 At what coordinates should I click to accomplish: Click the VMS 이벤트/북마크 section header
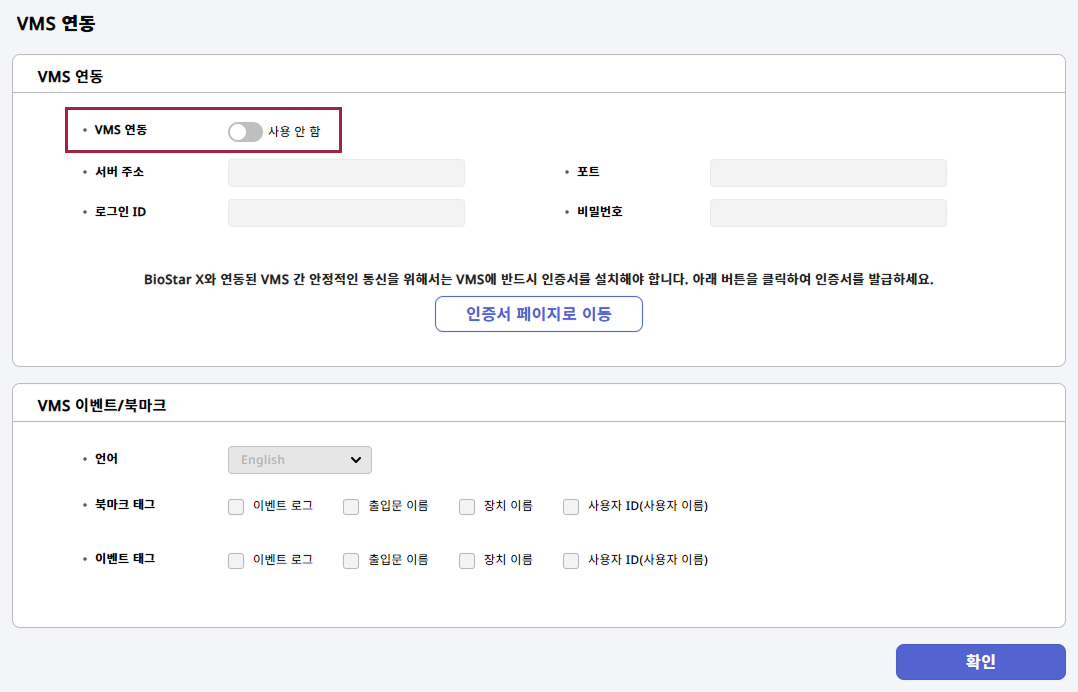click(101, 405)
